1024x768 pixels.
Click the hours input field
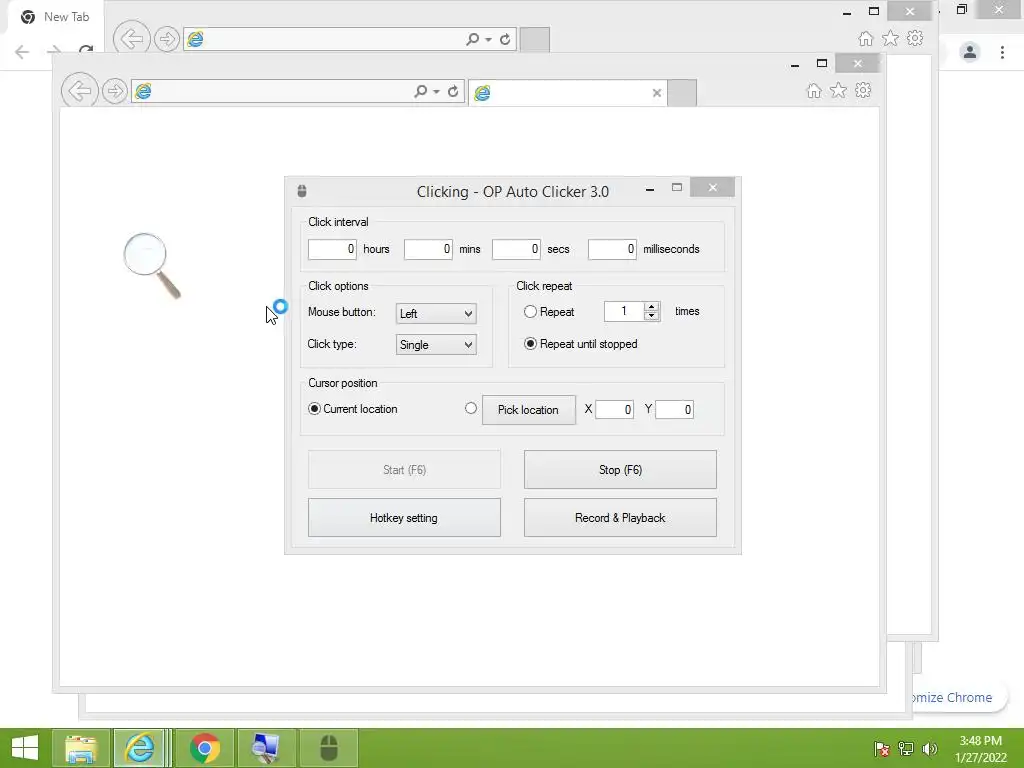coord(332,249)
